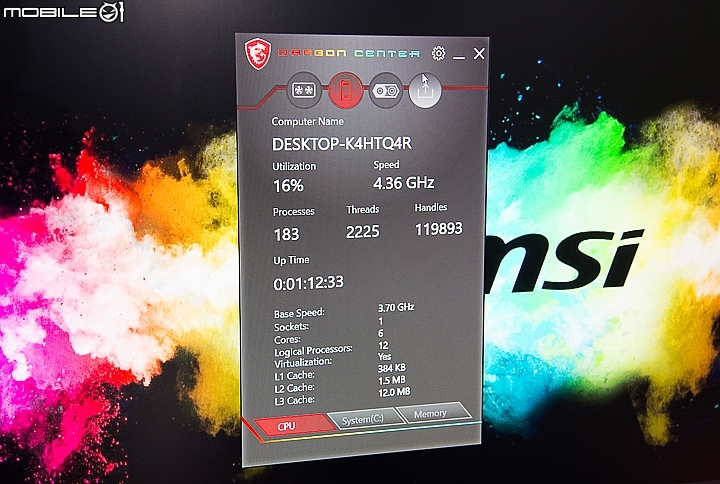720x484 pixels.
Task: Click the 3.70 GHz base speed value
Action: 396,307
